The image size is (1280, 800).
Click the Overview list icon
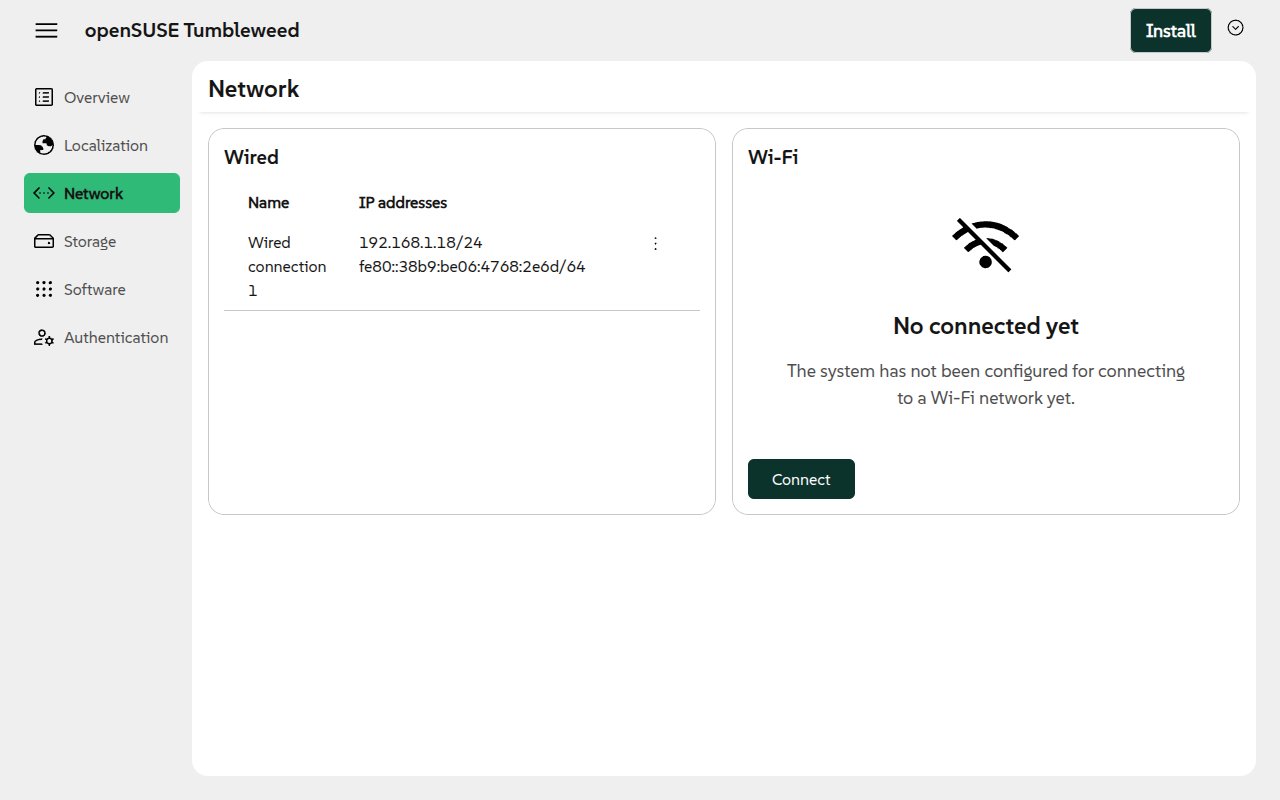pyautogui.click(x=44, y=97)
